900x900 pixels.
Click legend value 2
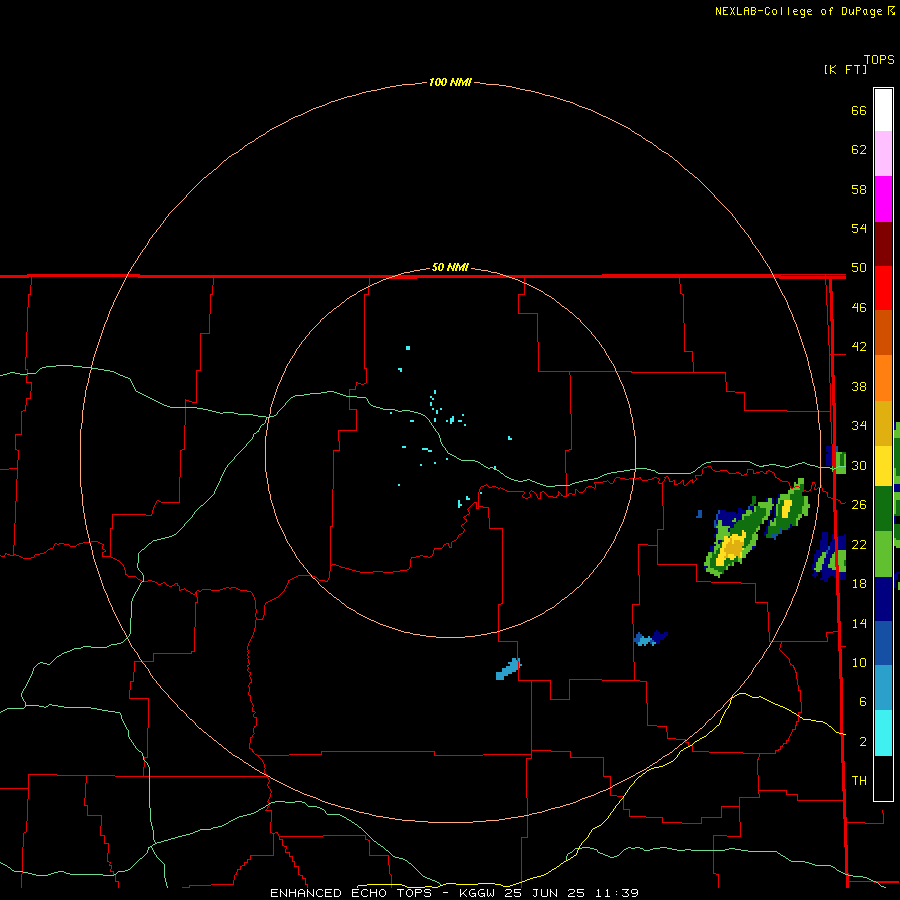pos(862,742)
